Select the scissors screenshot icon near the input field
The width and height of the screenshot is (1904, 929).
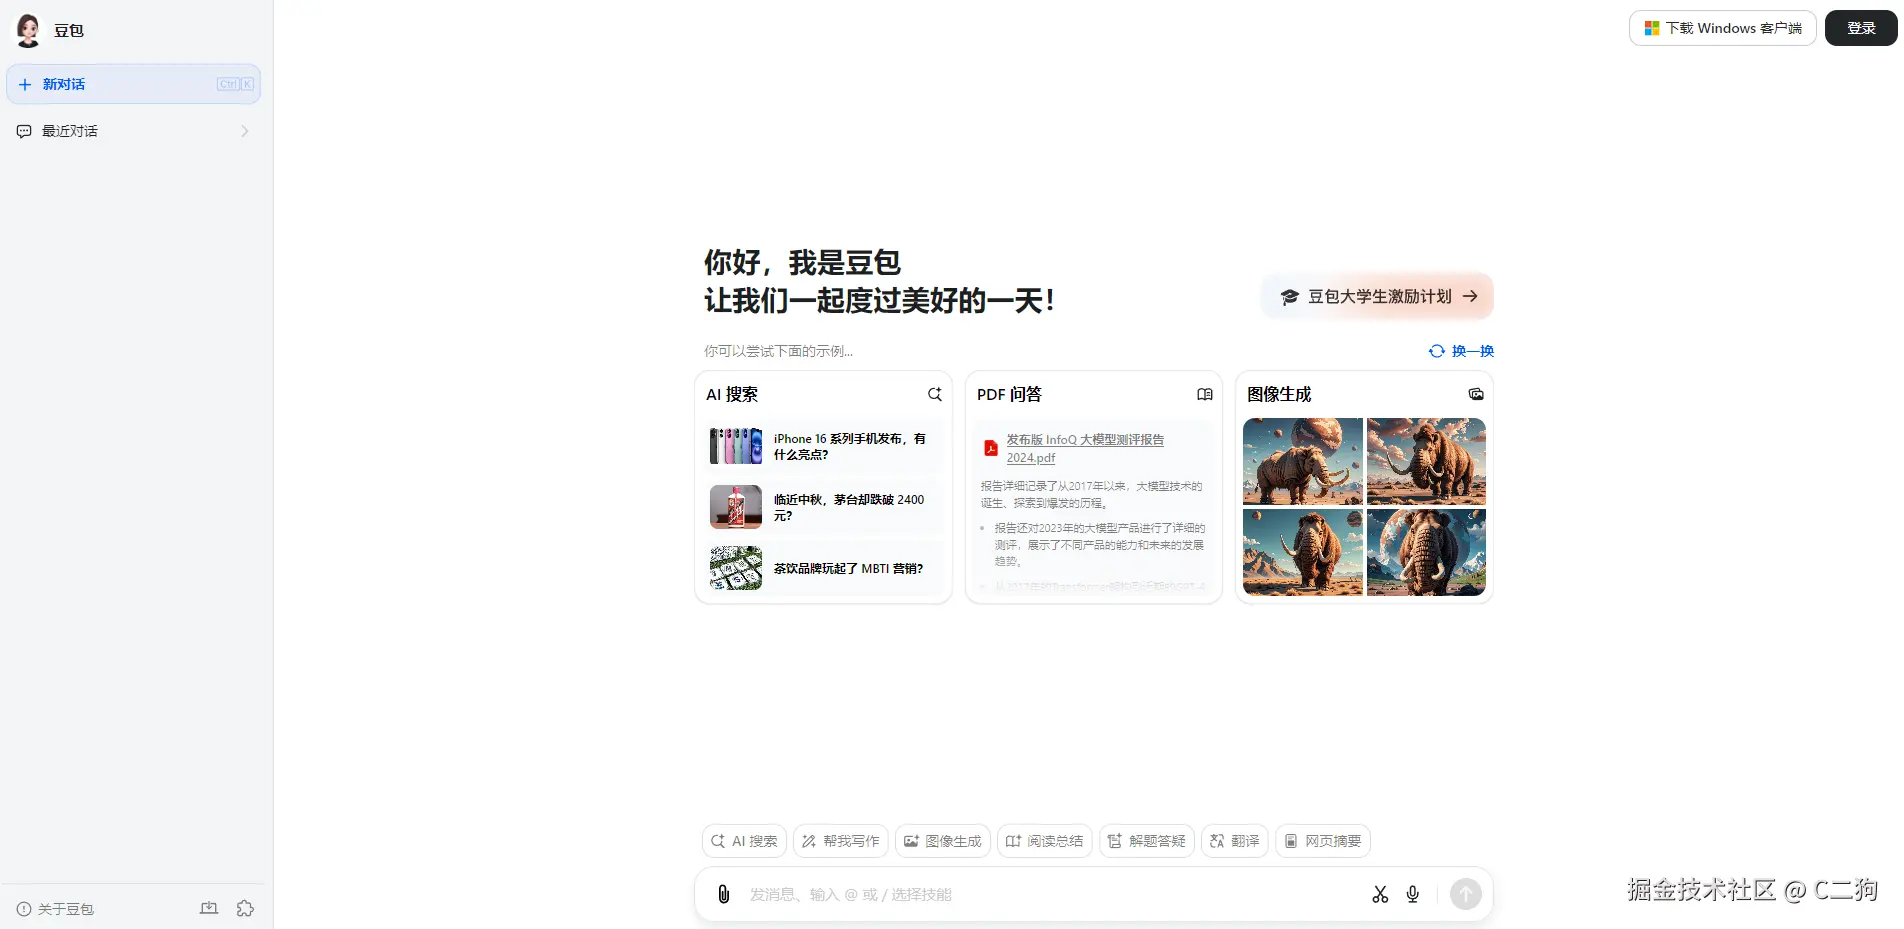(x=1380, y=894)
